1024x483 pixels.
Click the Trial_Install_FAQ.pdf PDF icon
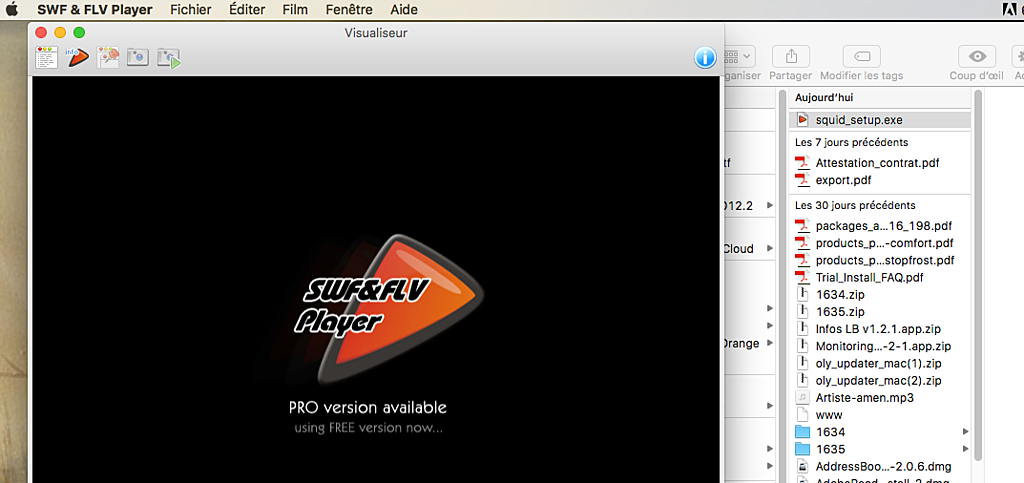click(x=802, y=277)
